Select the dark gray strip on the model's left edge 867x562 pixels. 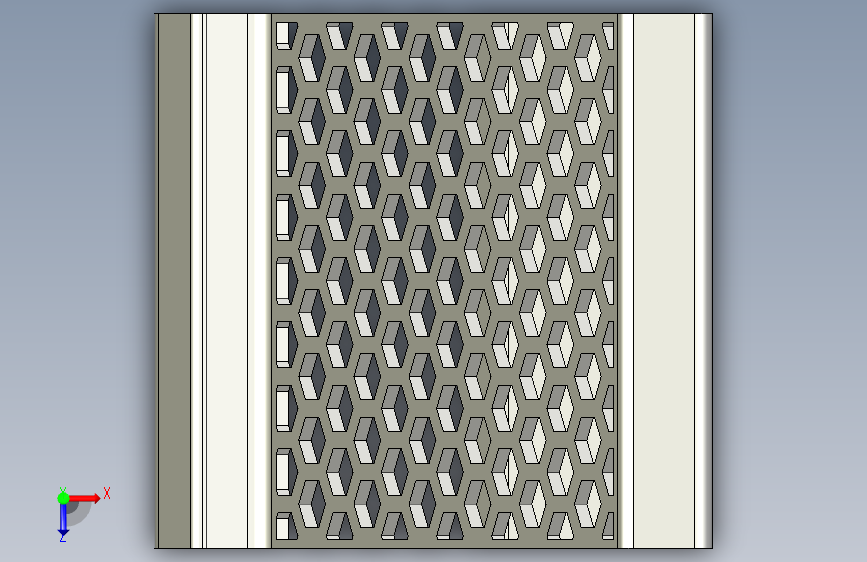click(174, 281)
